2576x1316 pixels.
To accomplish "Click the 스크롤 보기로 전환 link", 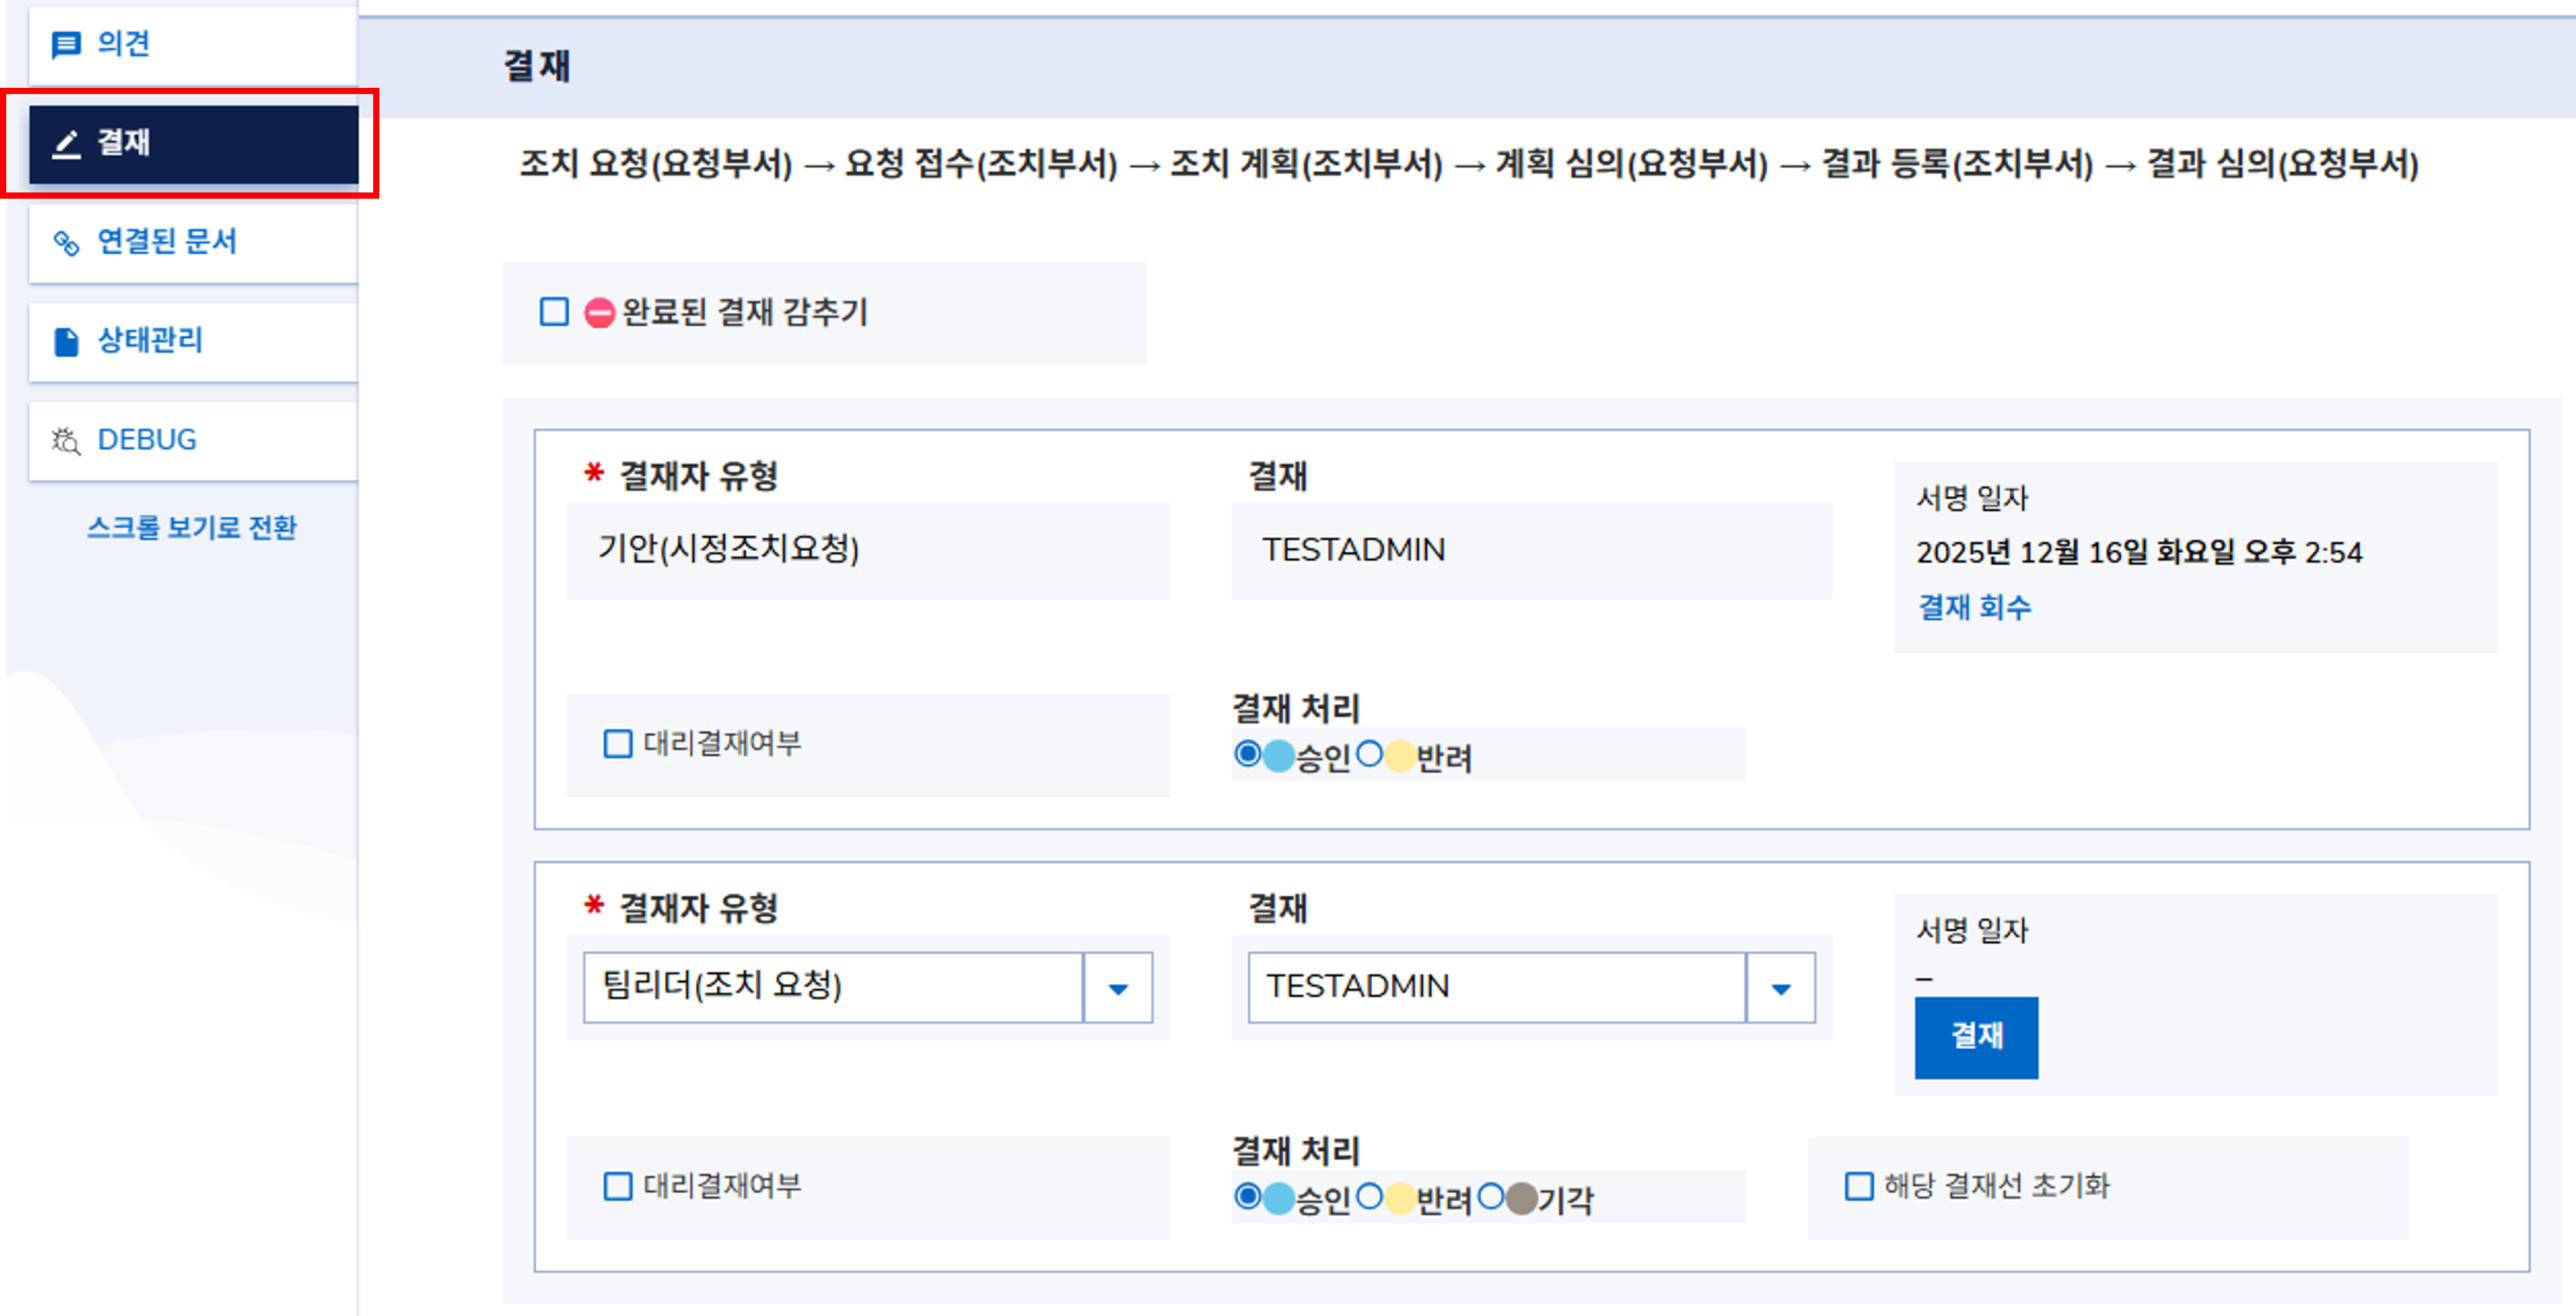I will (x=192, y=528).
